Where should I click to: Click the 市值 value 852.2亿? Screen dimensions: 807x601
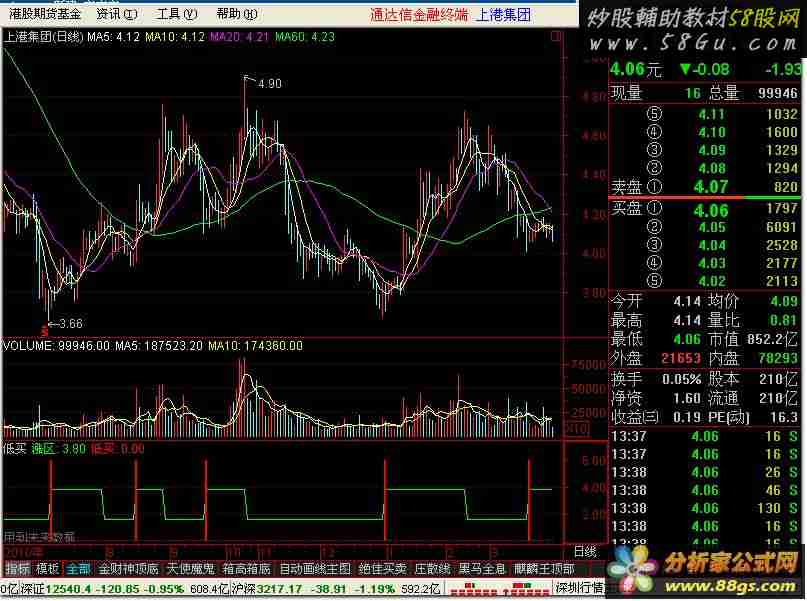point(773,340)
